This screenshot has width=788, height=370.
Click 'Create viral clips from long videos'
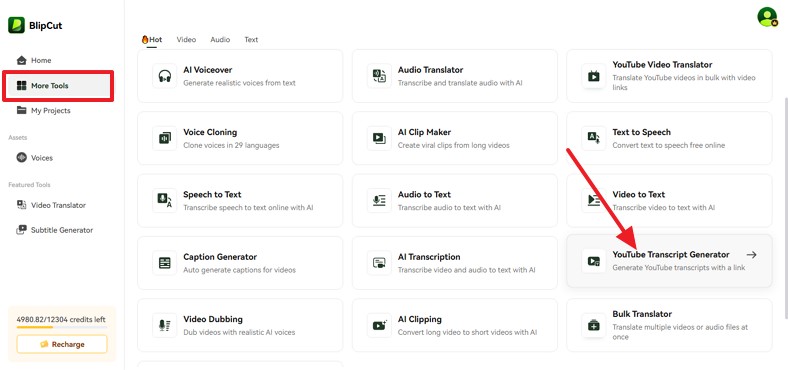454,145
